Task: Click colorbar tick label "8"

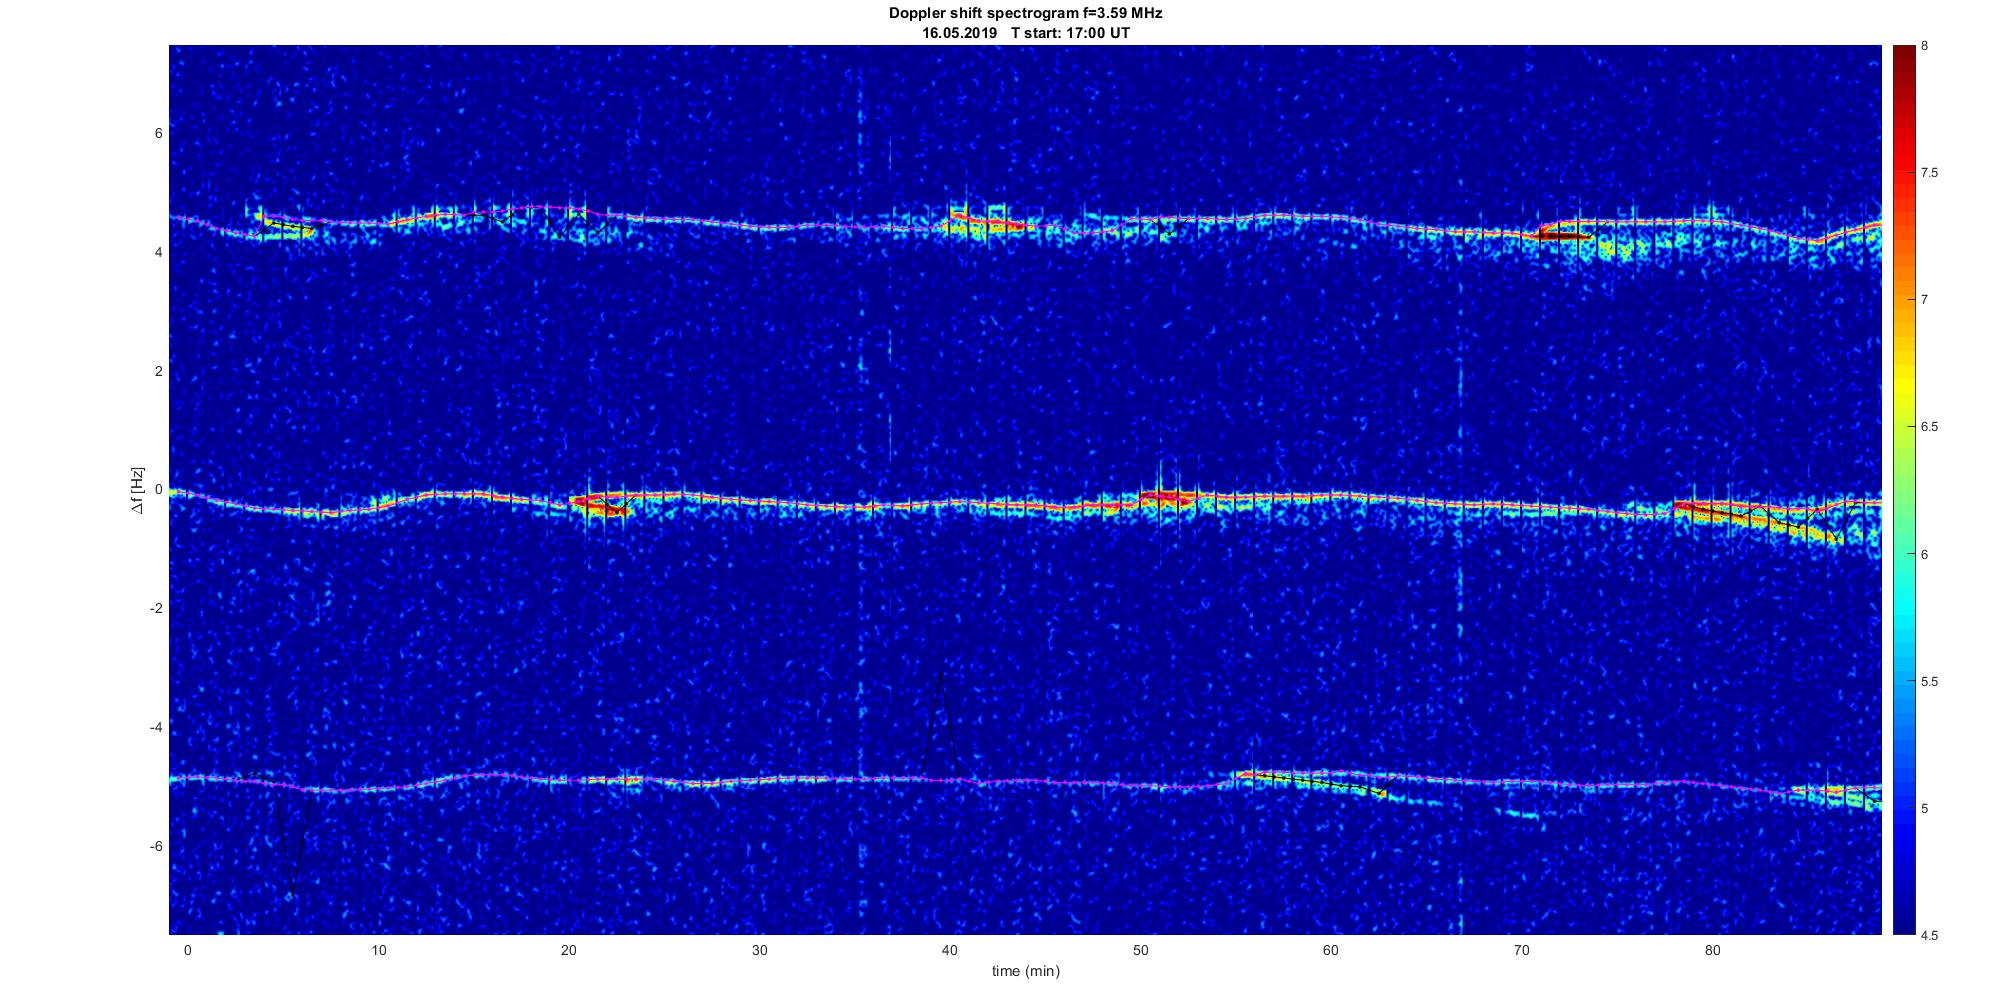Action: coord(1925,46)
